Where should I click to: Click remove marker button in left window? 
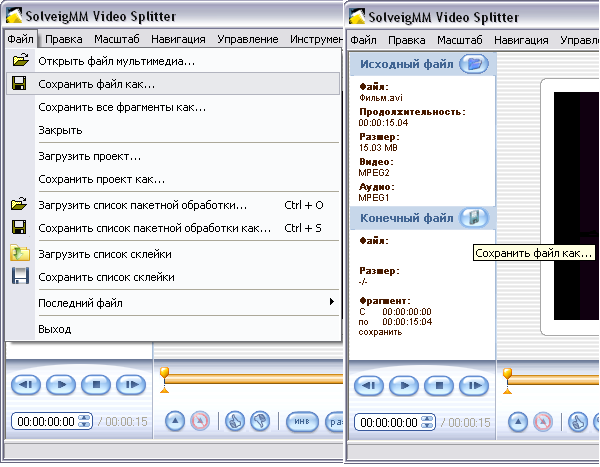[x=200, y=421]
